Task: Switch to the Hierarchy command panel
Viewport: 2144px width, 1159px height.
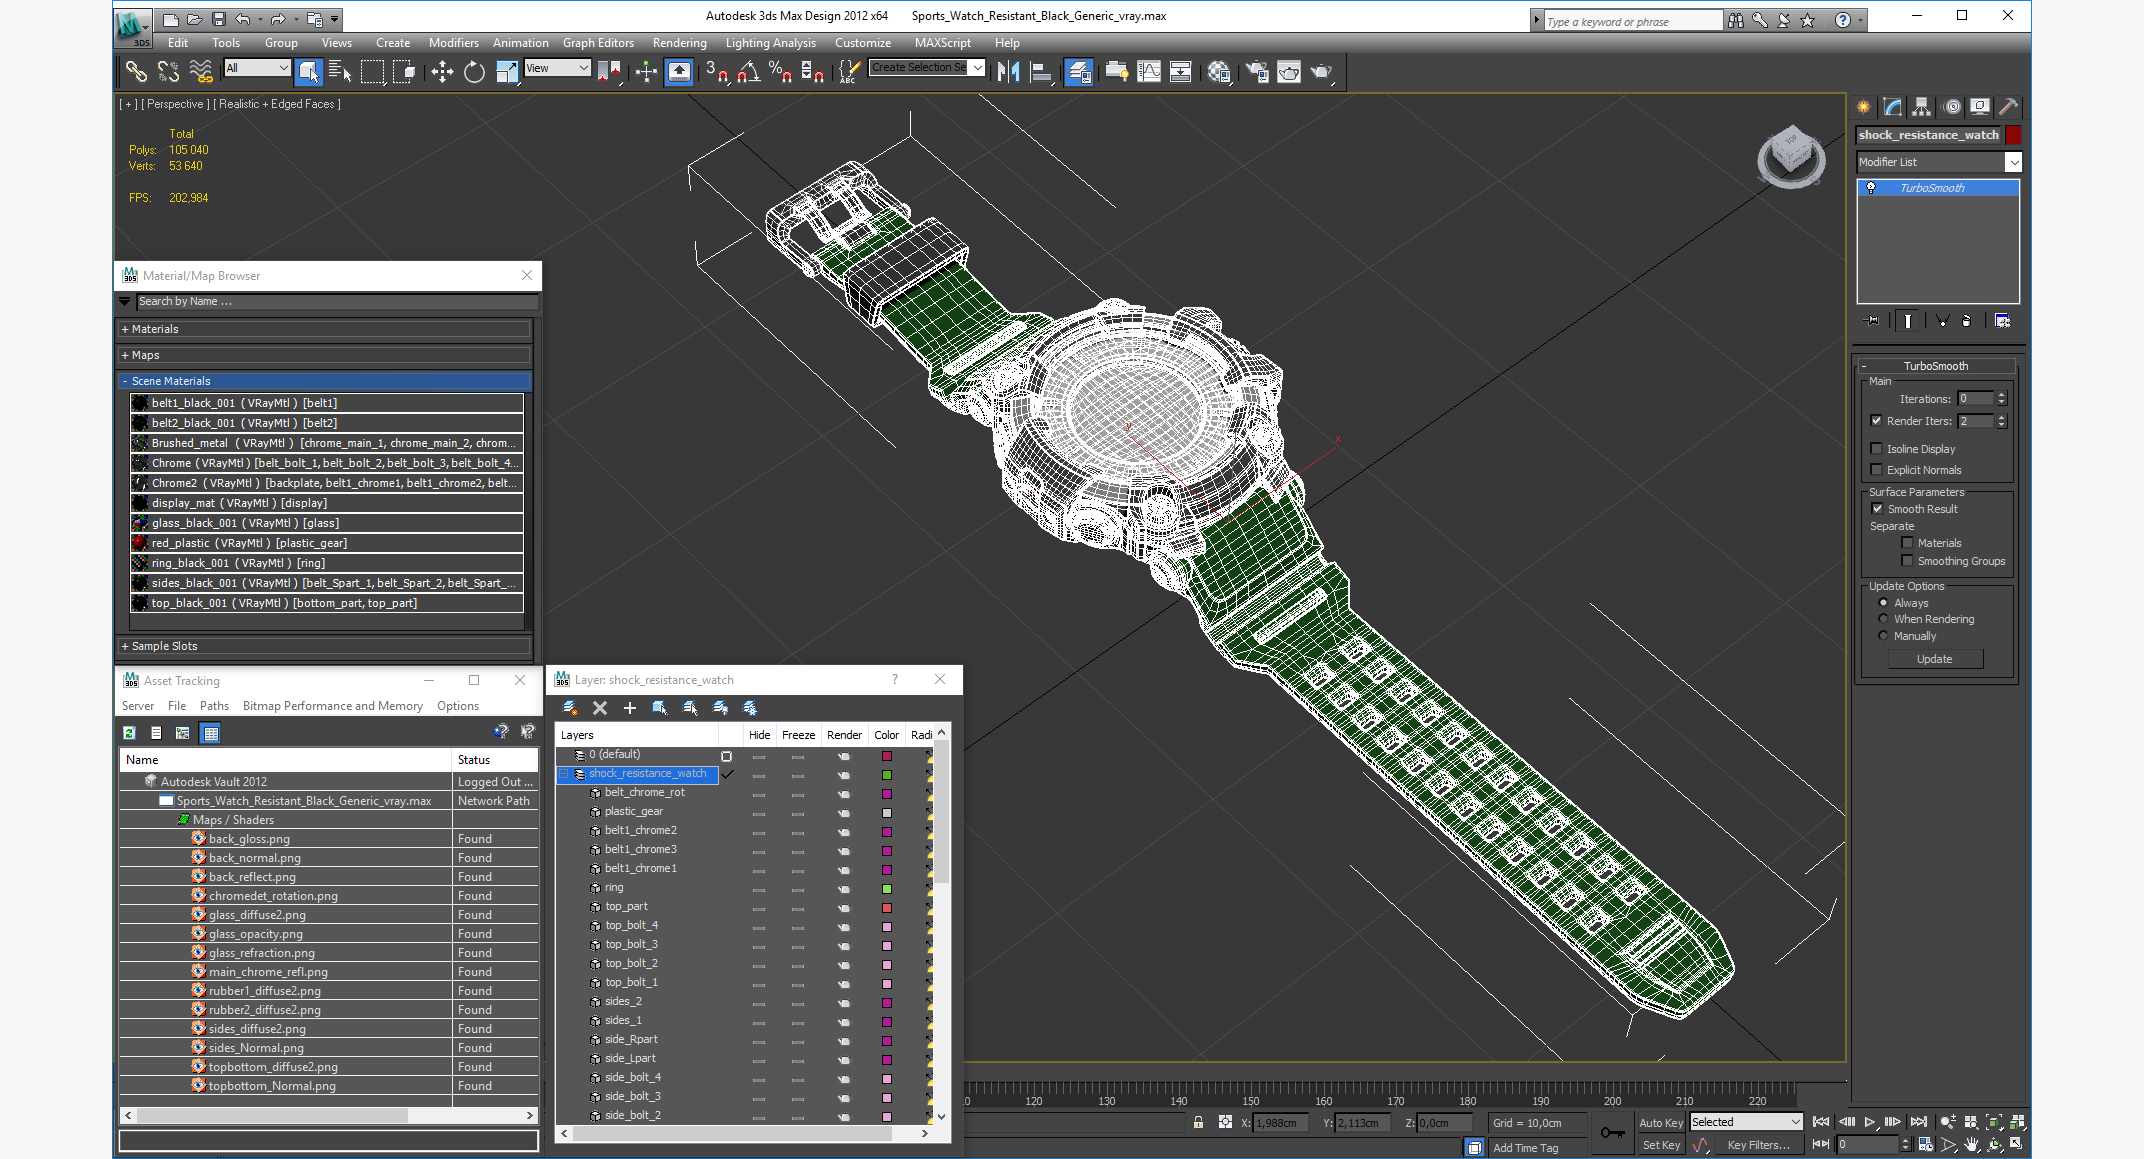Action: tap(1921, 107)
